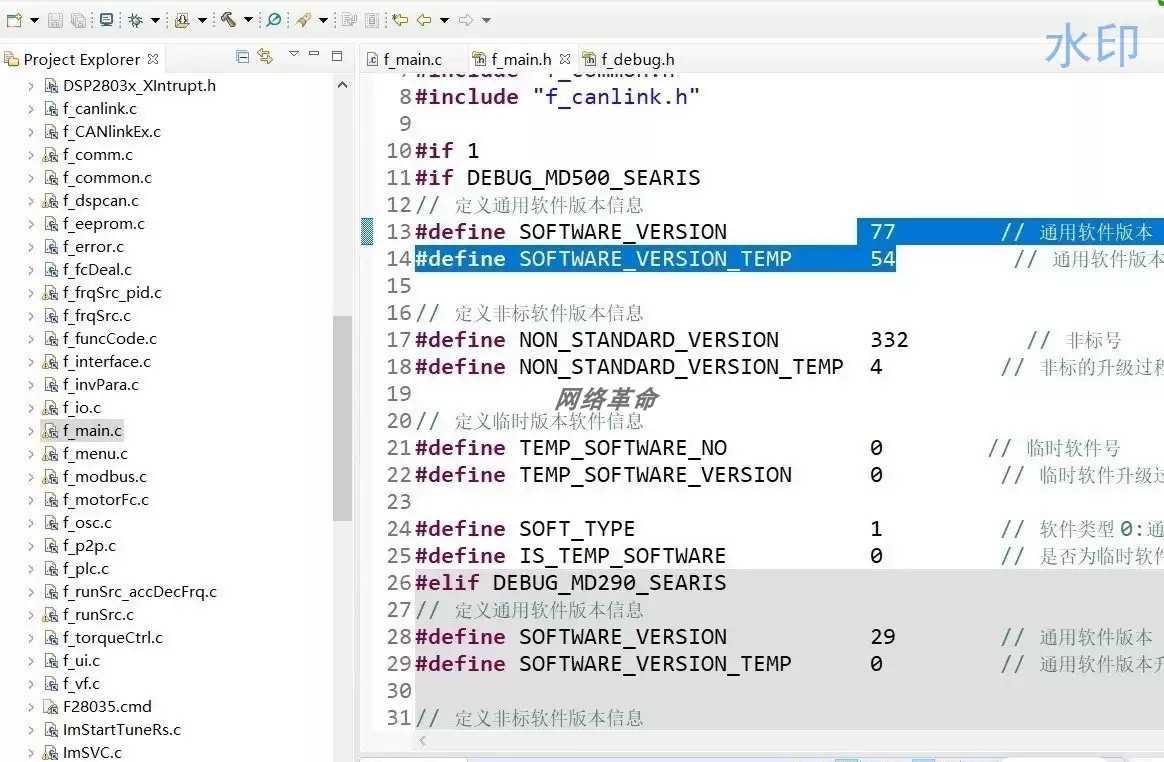The height and width of the screenshot is (762, 1164).
Task: Select f_plc.c in Project Explorer
Action: point(85,569)
